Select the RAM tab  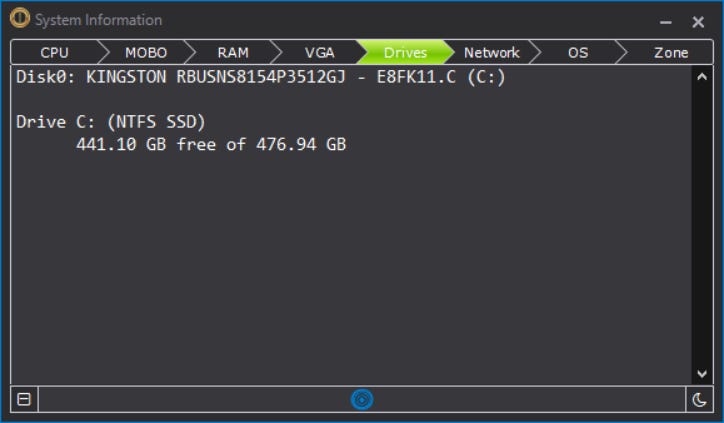click(x=233, y=52)
